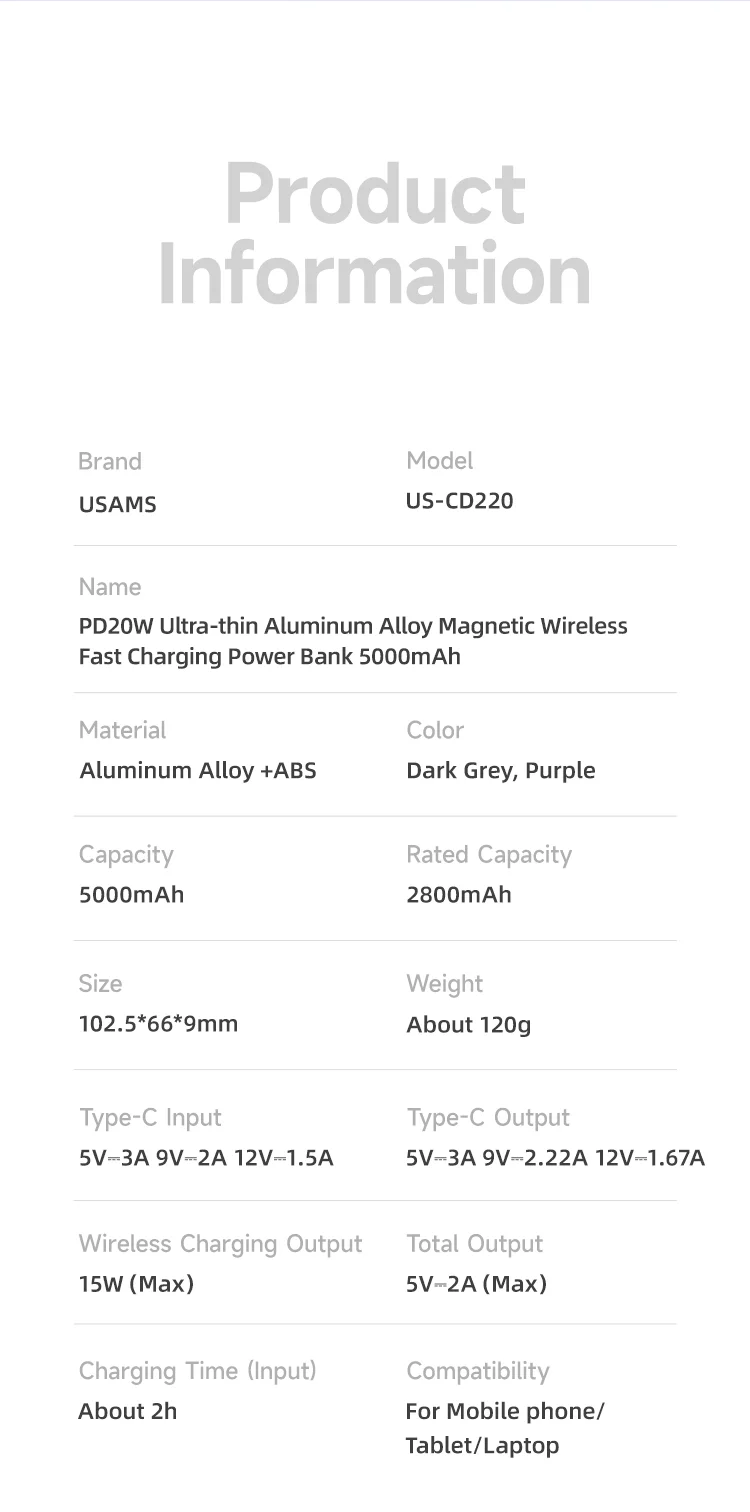The height and width of the screenshot is (1512, 750).
Task: Click the Wireless Charging Output label
Action: coord(220,1244)
